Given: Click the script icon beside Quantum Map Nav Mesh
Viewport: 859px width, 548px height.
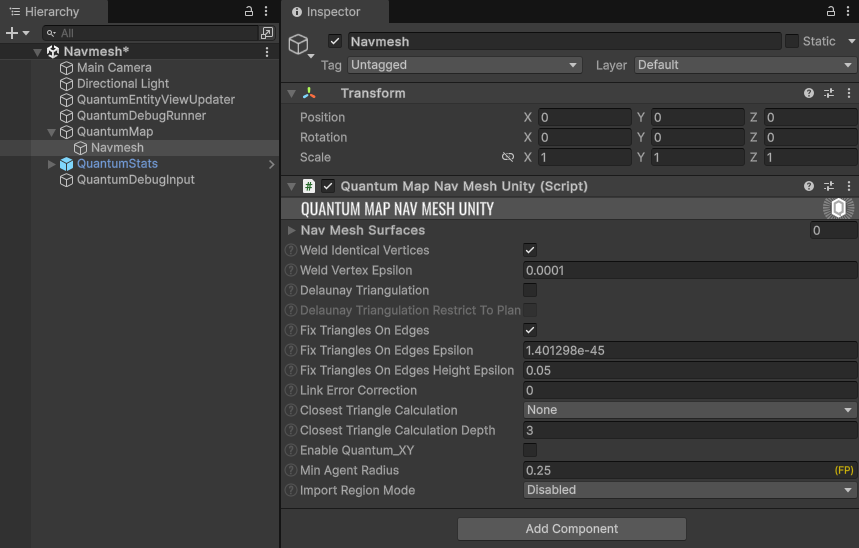Looking at the screenshot, I should 309,186.
